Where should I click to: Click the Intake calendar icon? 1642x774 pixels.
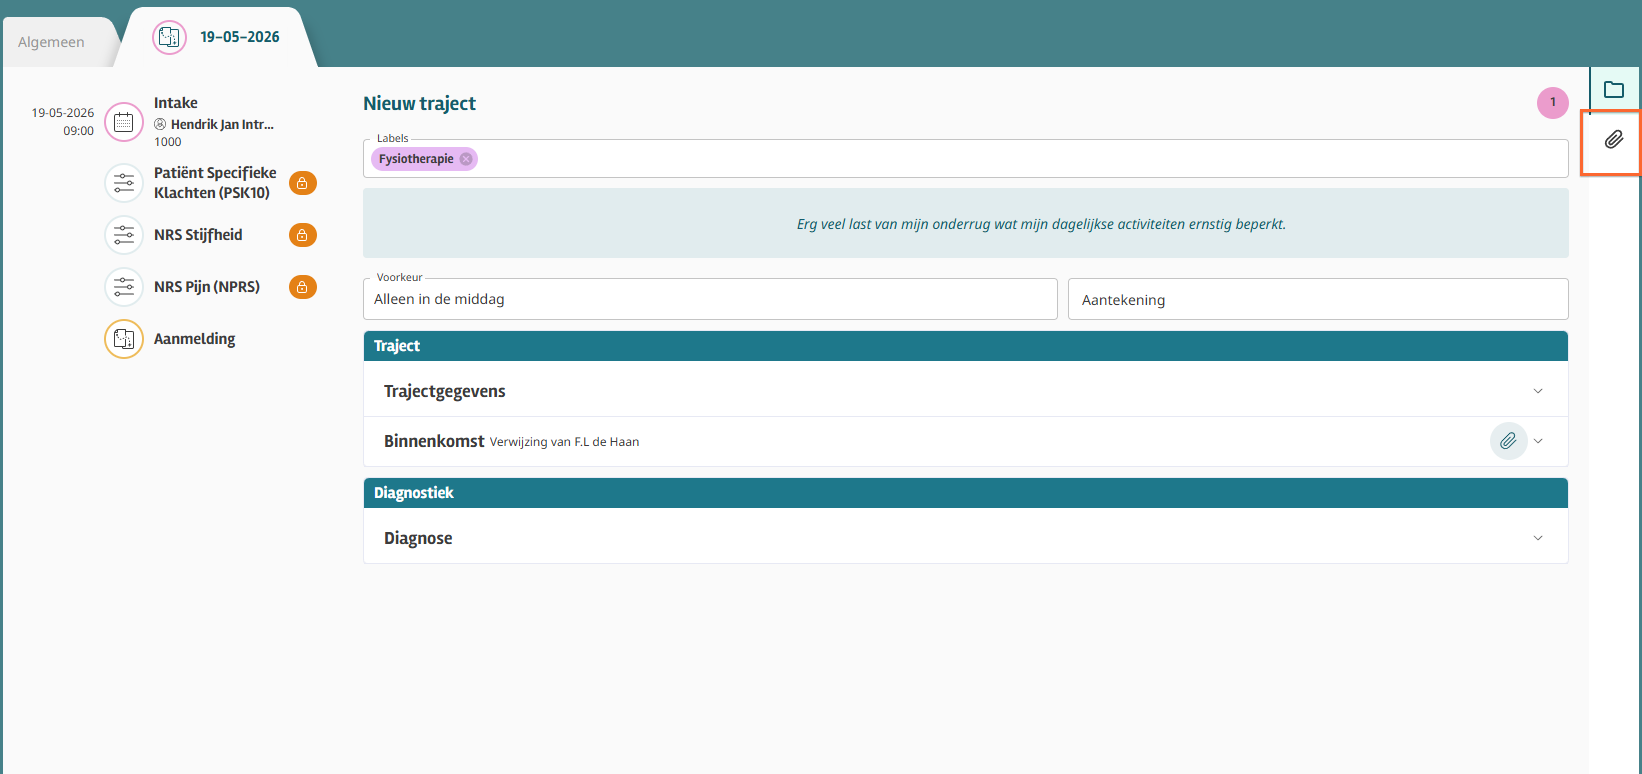[124, 122]
